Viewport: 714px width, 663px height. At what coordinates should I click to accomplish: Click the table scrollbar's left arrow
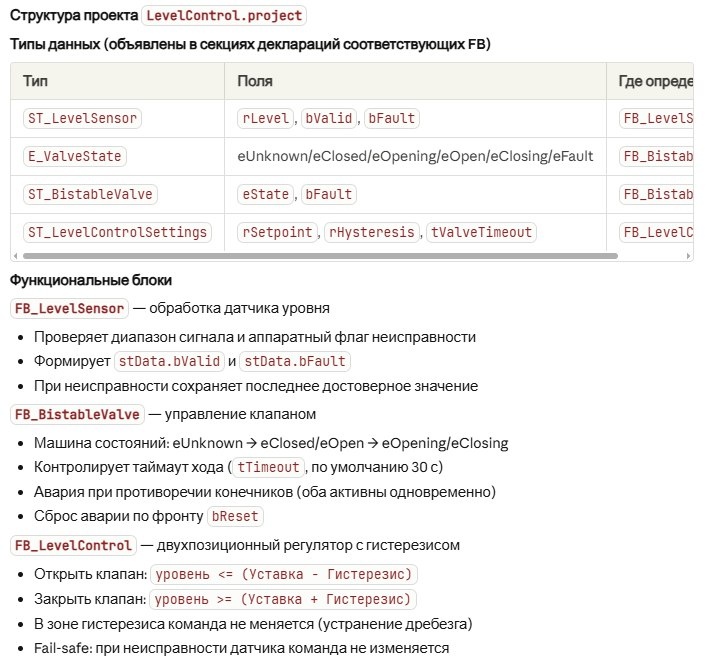pos(15,256)
